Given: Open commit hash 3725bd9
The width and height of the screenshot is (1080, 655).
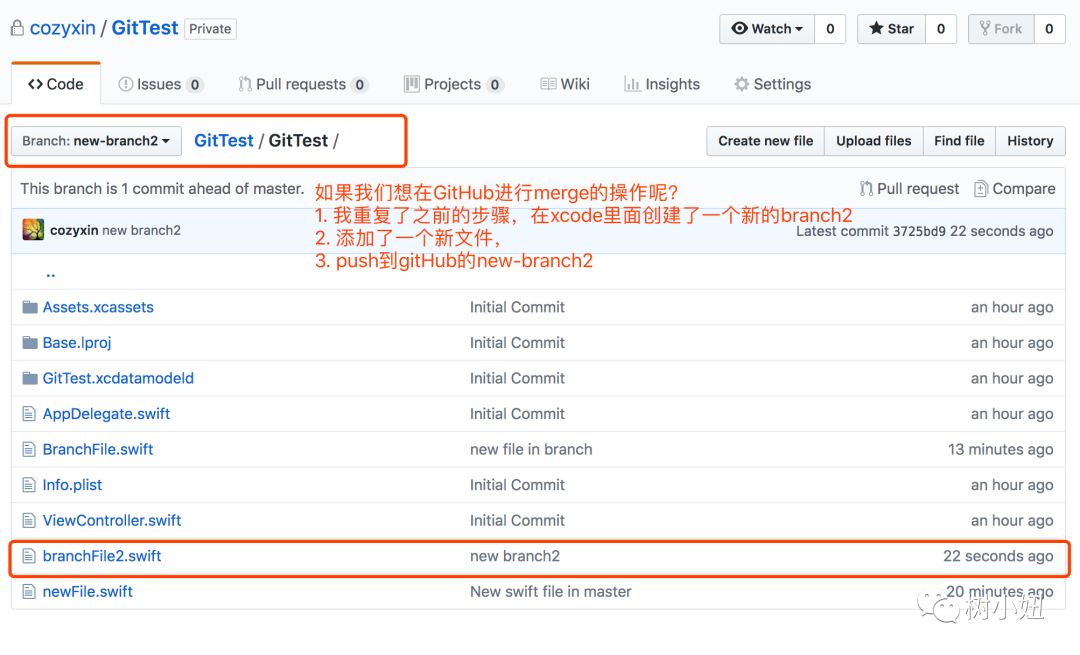Looking at the screenshot, I should click(919, 231).
